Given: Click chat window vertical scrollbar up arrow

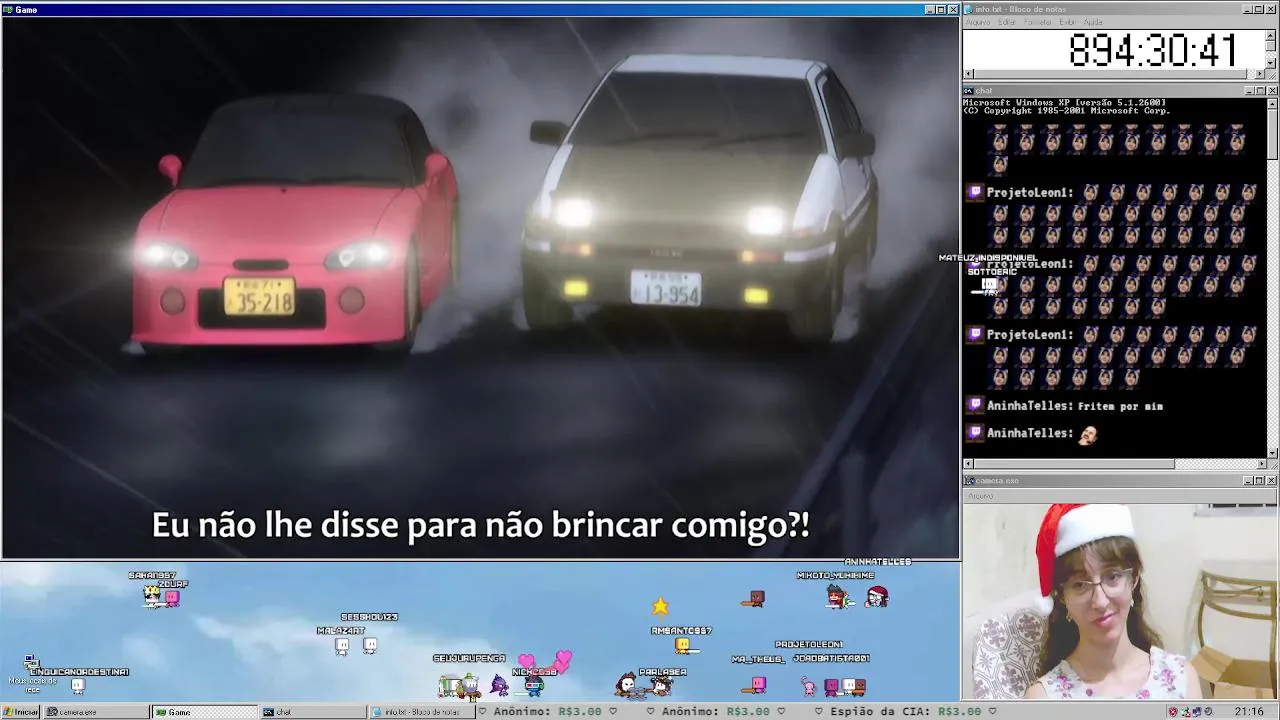Looking at the screenshot, I should 1272,103.
